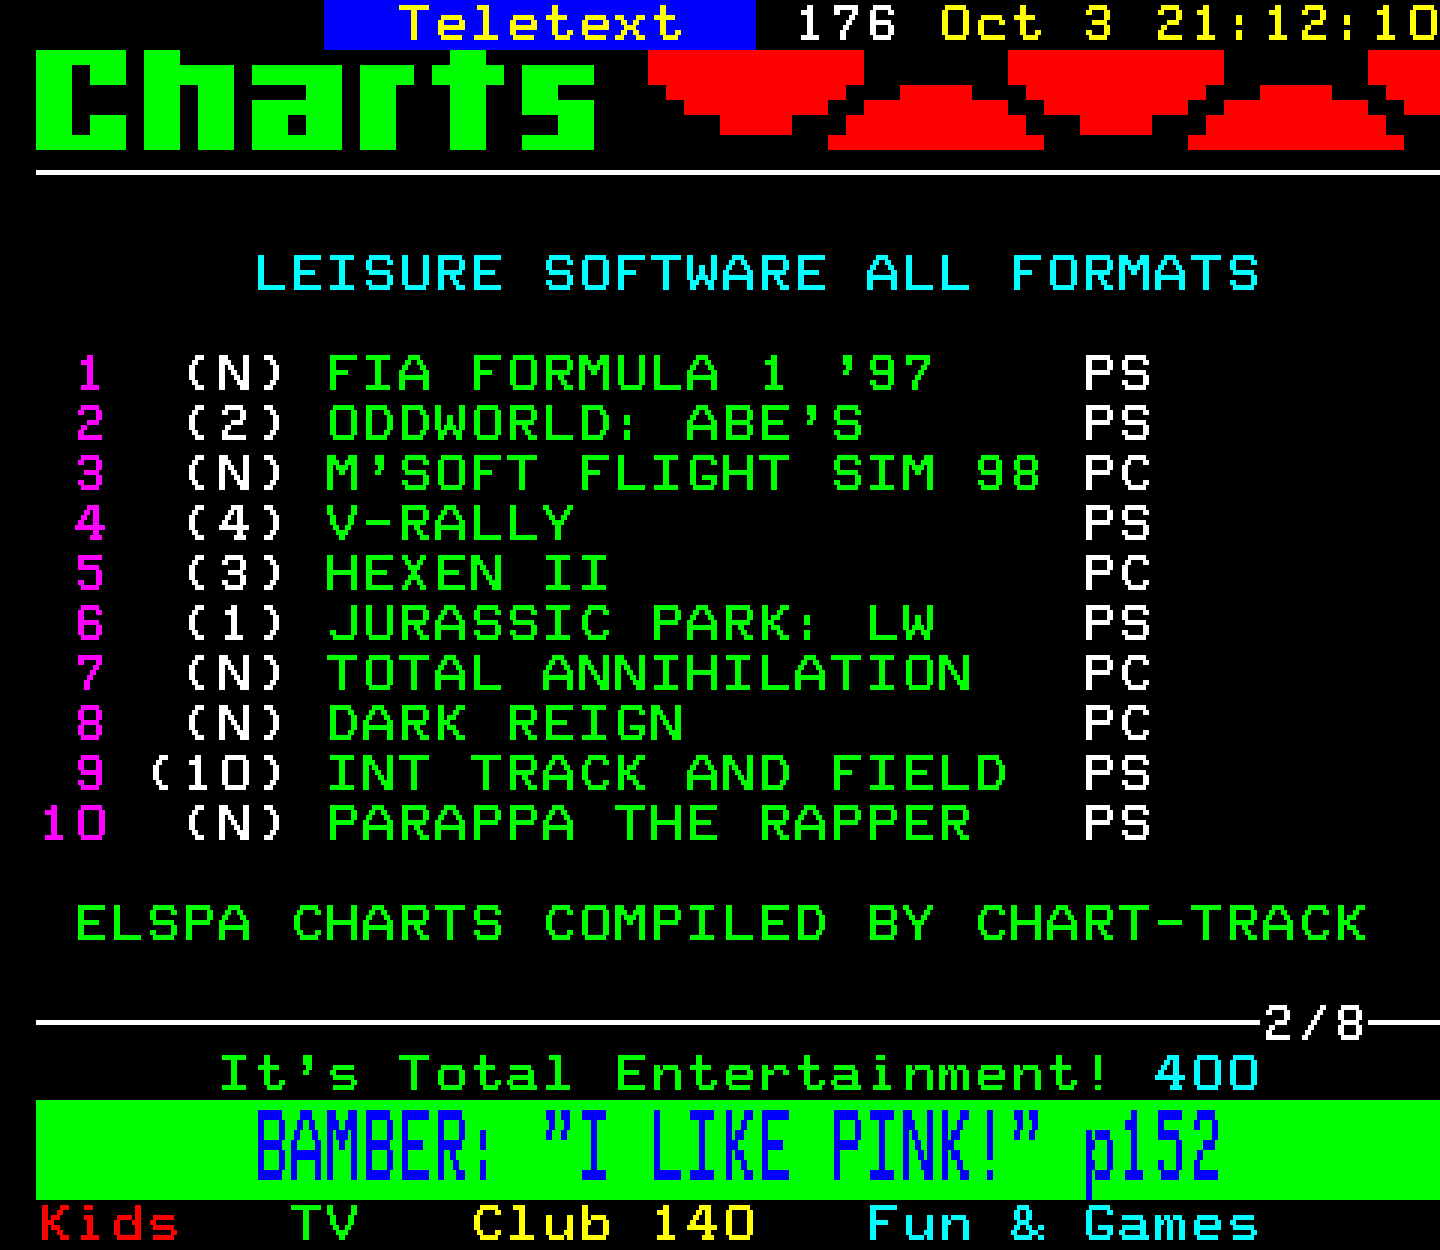Click the Oct 3 date in header
This screenshot has height=1250, width=1440.
[x=1026, y=23]
